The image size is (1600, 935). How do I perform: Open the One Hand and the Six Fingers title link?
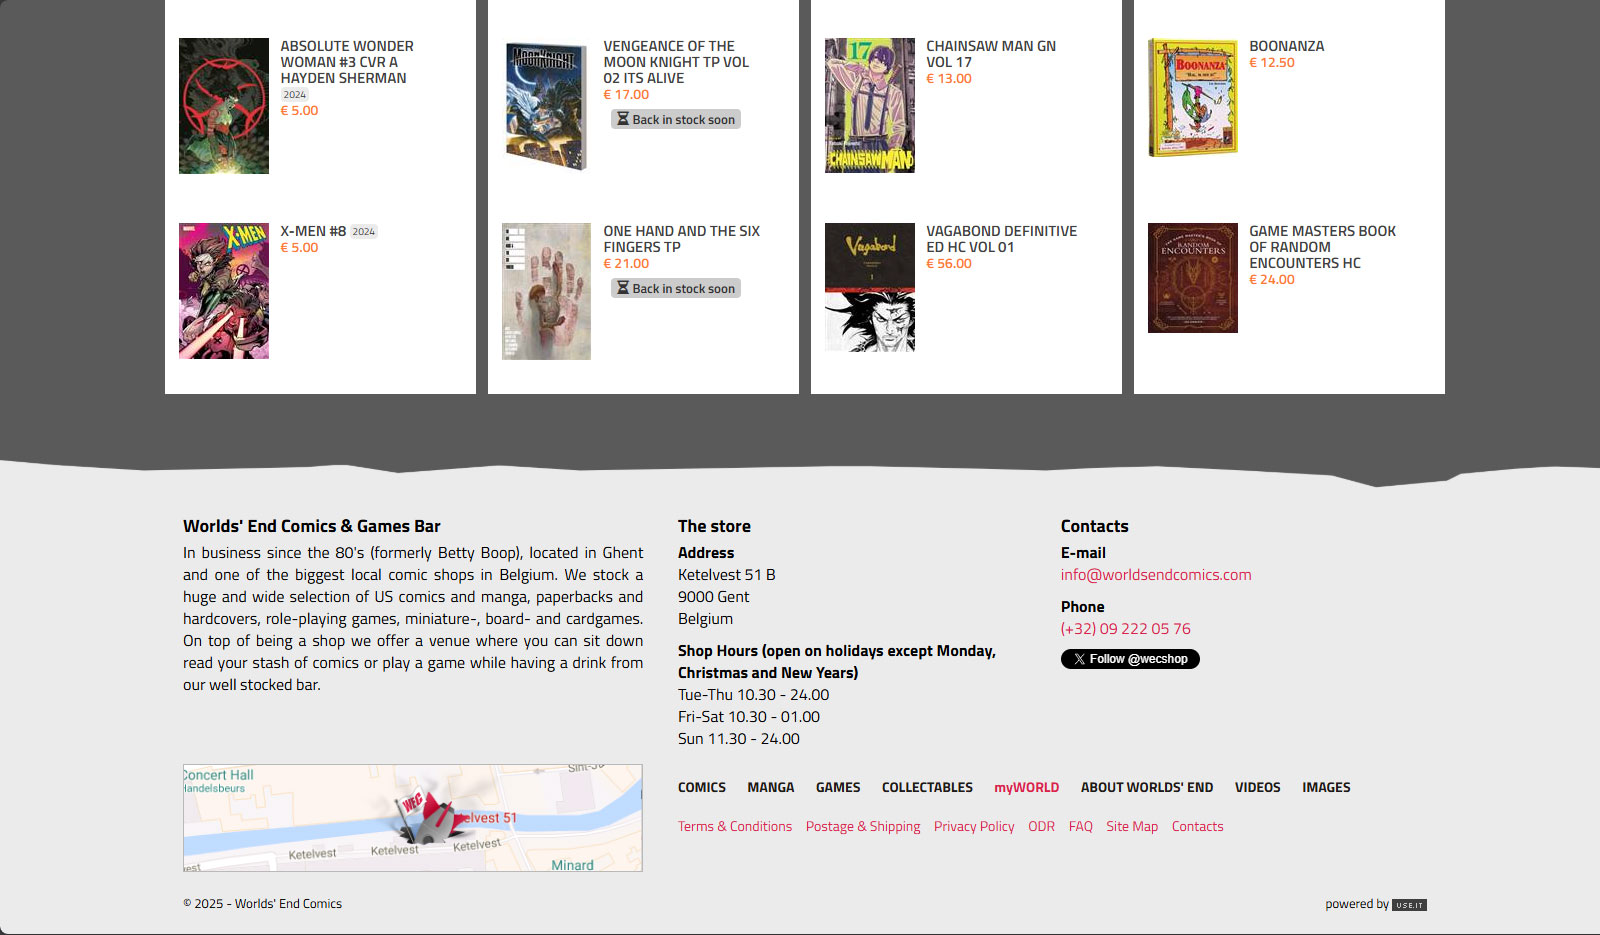[681, 239]
